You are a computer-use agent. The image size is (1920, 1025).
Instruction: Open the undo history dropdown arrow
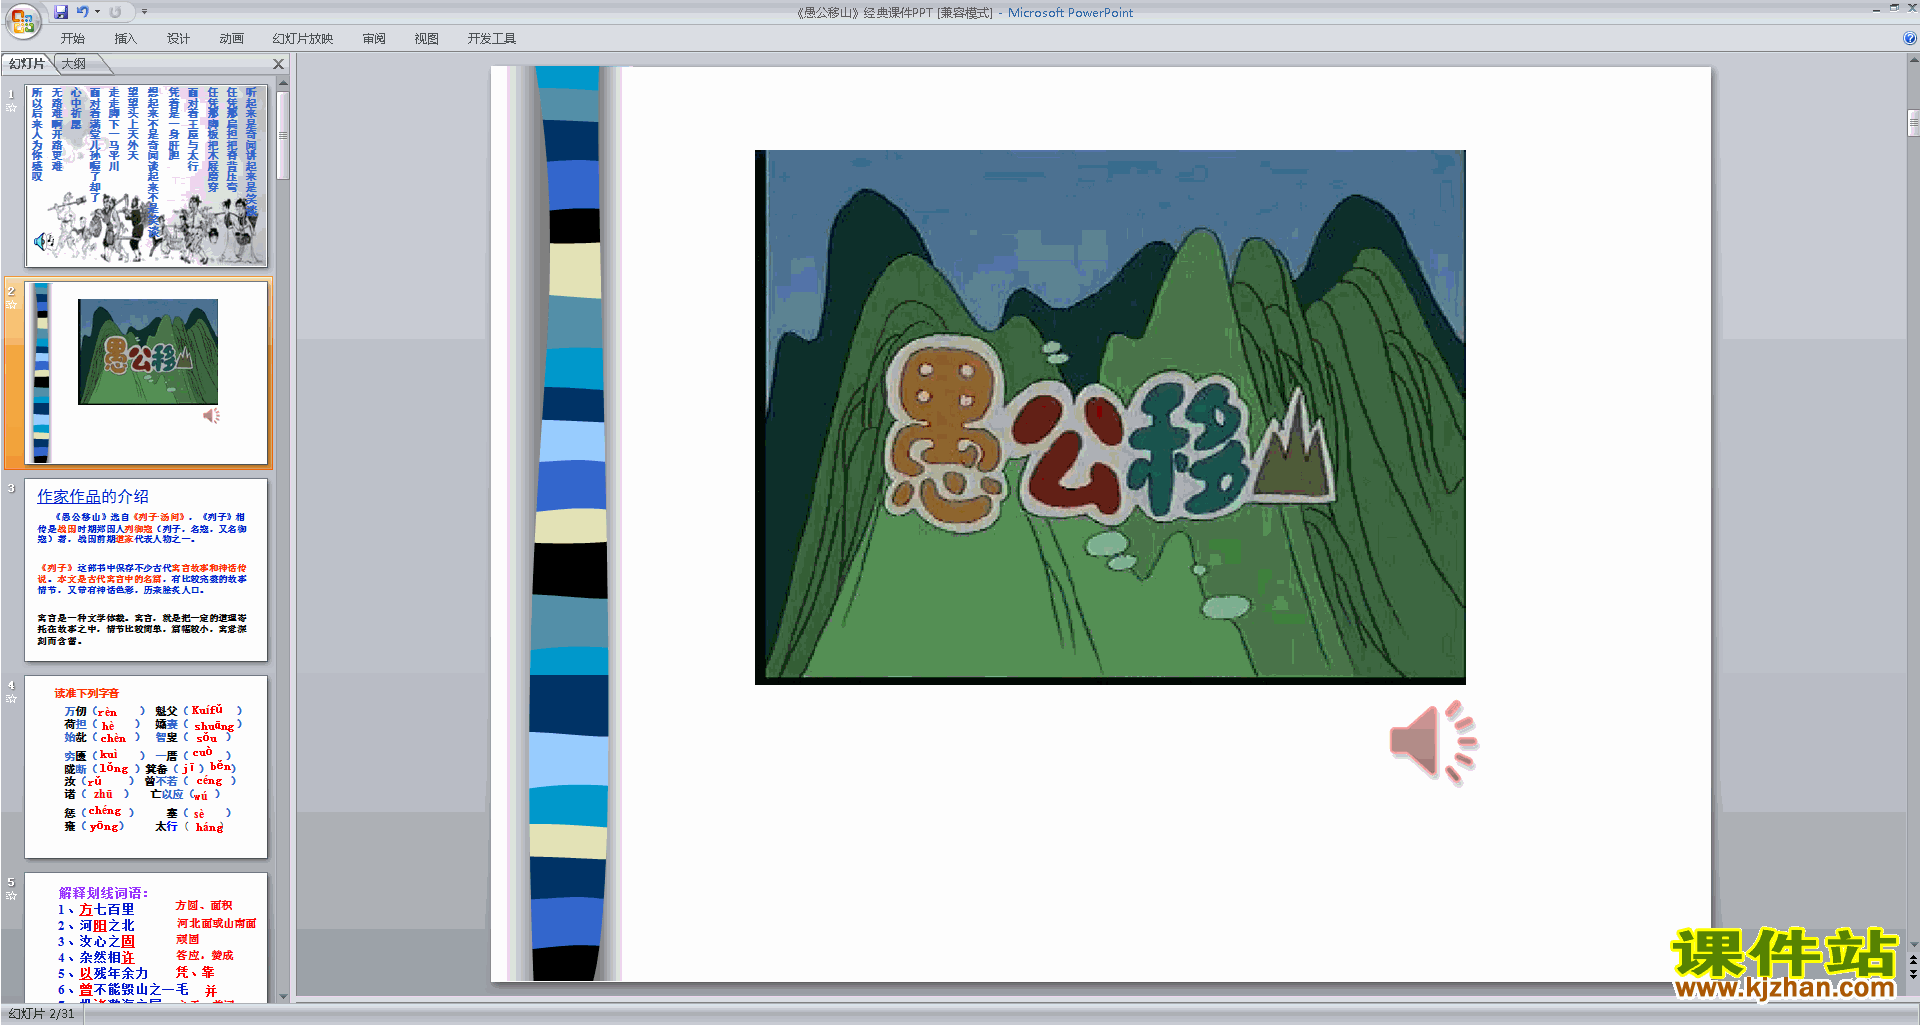[97, 12]
